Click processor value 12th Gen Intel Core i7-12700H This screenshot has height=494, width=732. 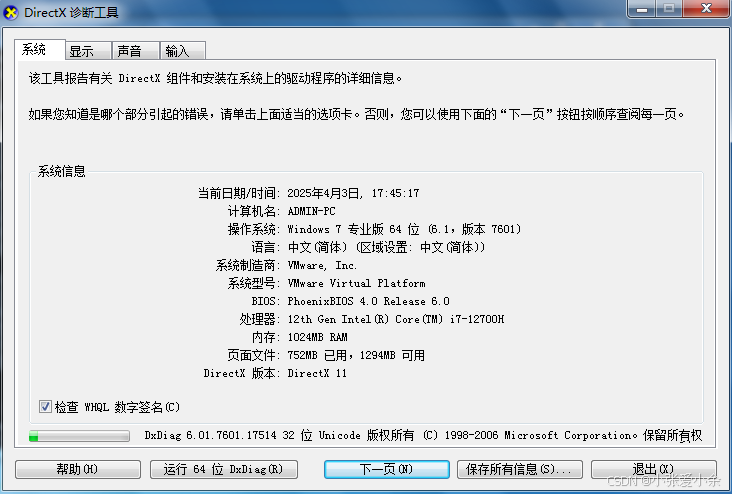pos(396,319)
